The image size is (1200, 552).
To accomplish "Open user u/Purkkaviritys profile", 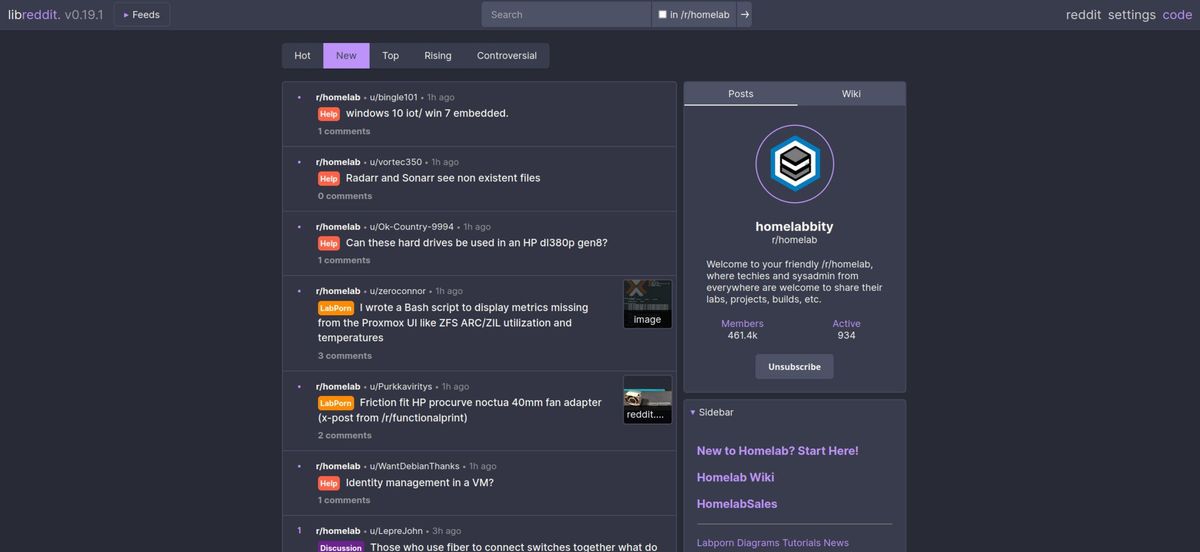I will 401,386.
